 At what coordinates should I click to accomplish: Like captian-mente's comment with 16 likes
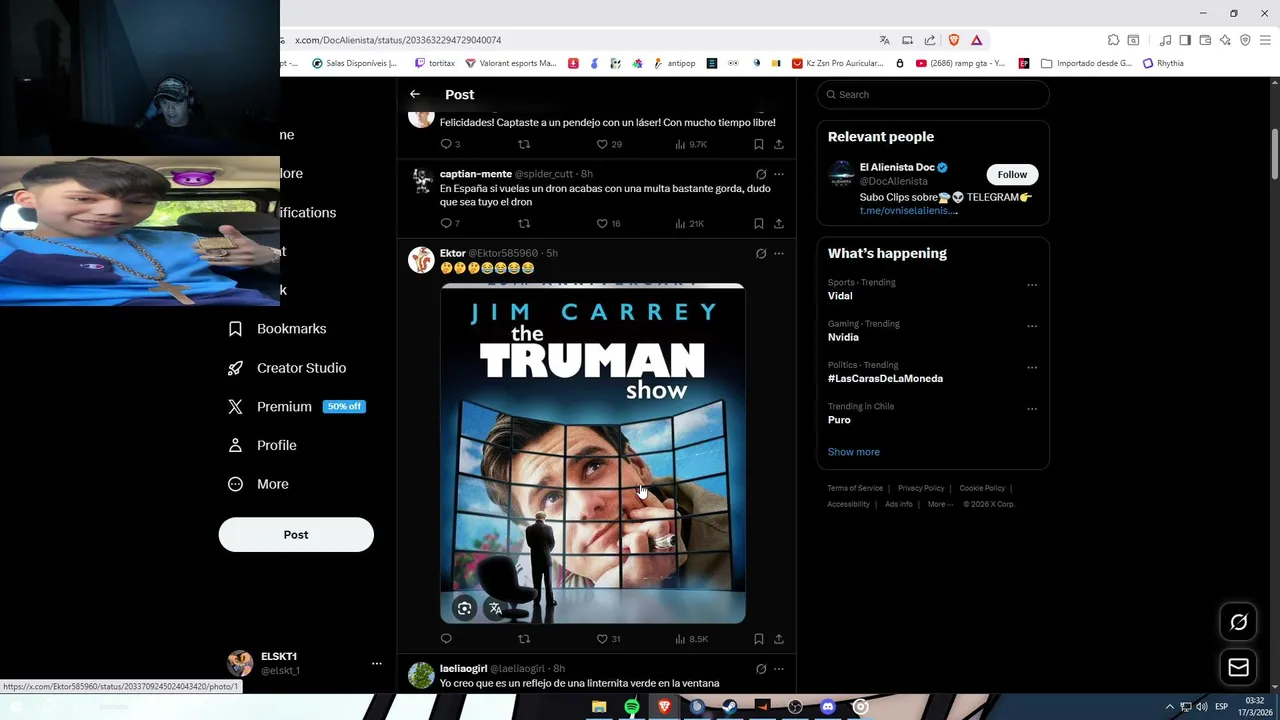click(x=609, y=223)
